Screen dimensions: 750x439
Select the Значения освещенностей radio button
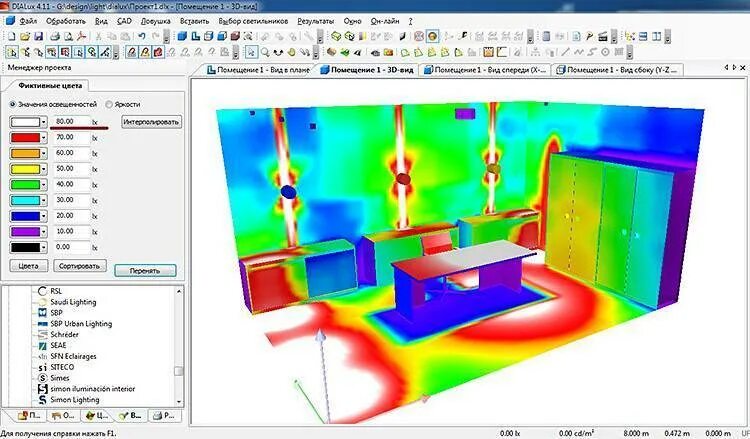[x=12, y=104]
